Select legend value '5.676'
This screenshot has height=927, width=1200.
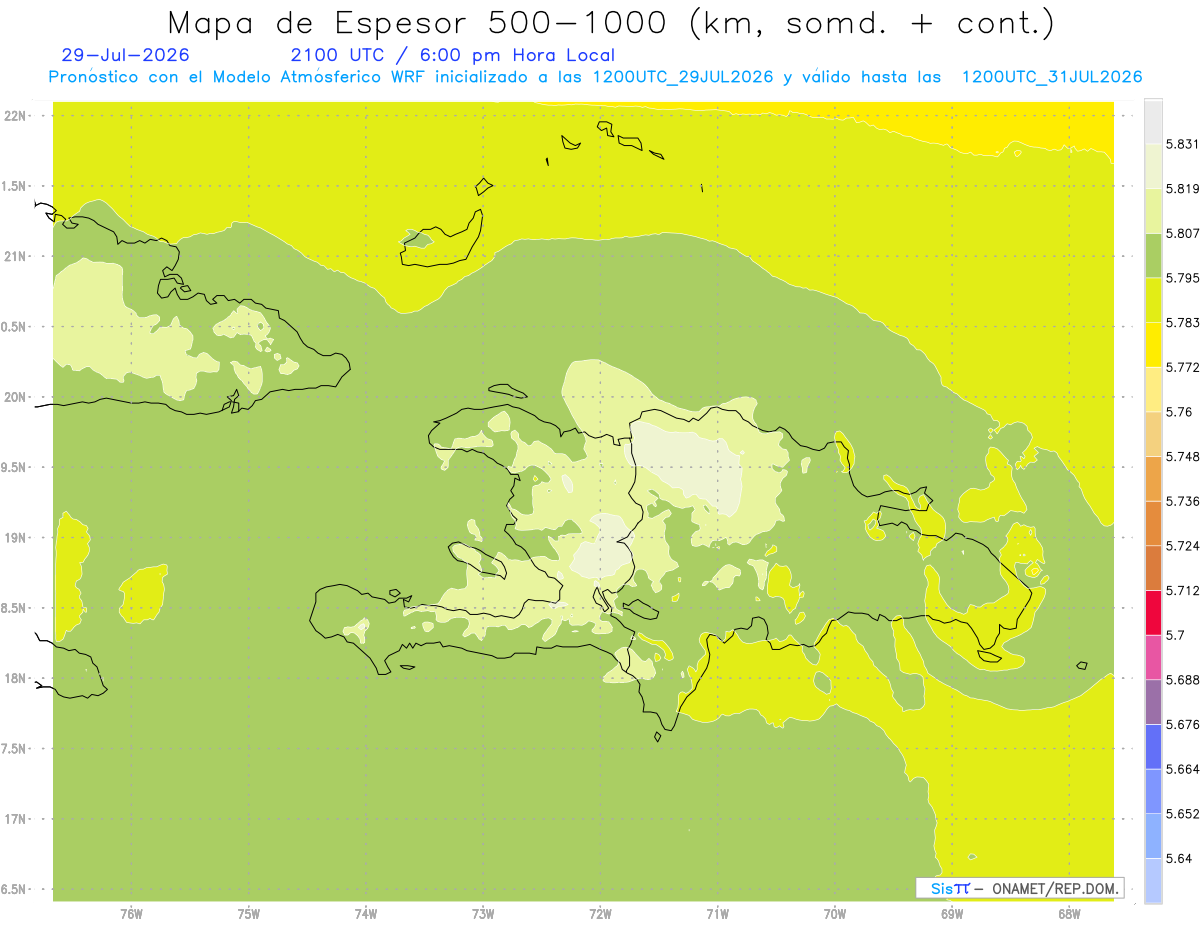(x=1183, y=724)
